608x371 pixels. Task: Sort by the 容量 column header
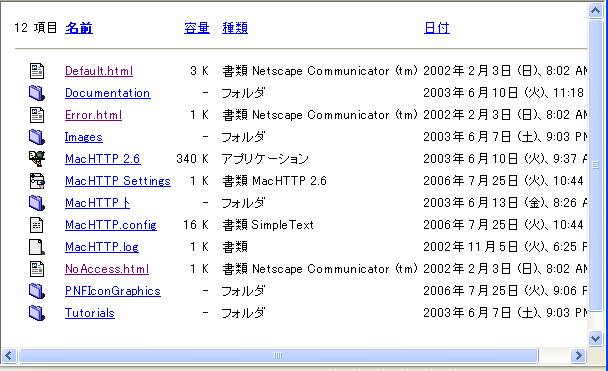tap(197, 28)
